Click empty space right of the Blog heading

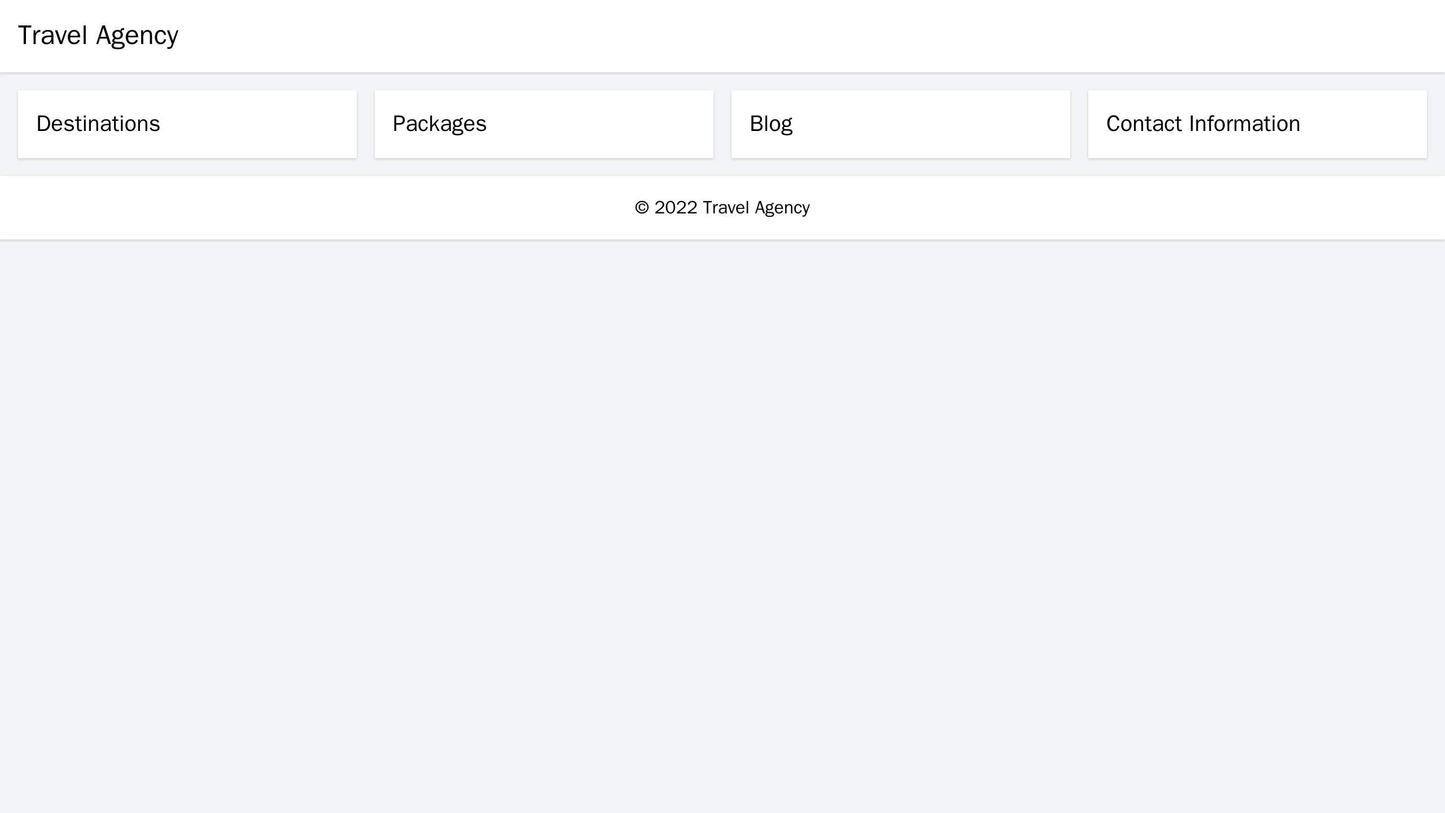[950, 124]
